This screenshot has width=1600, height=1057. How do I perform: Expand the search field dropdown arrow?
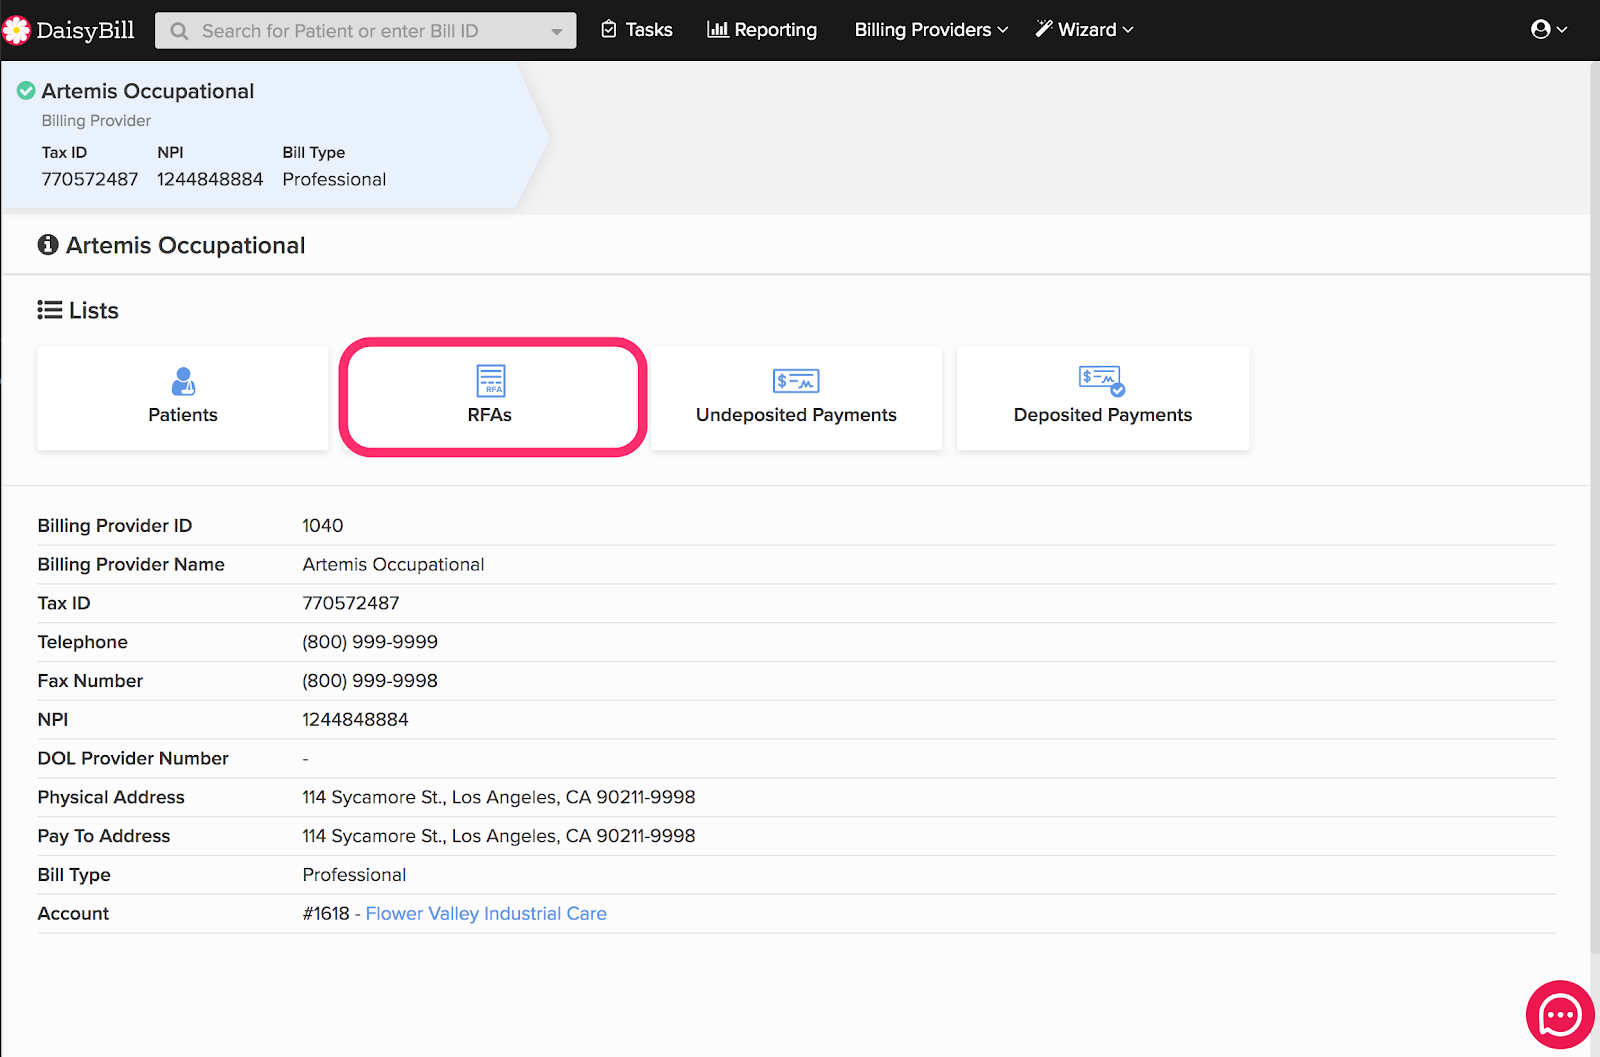point(556,31)
